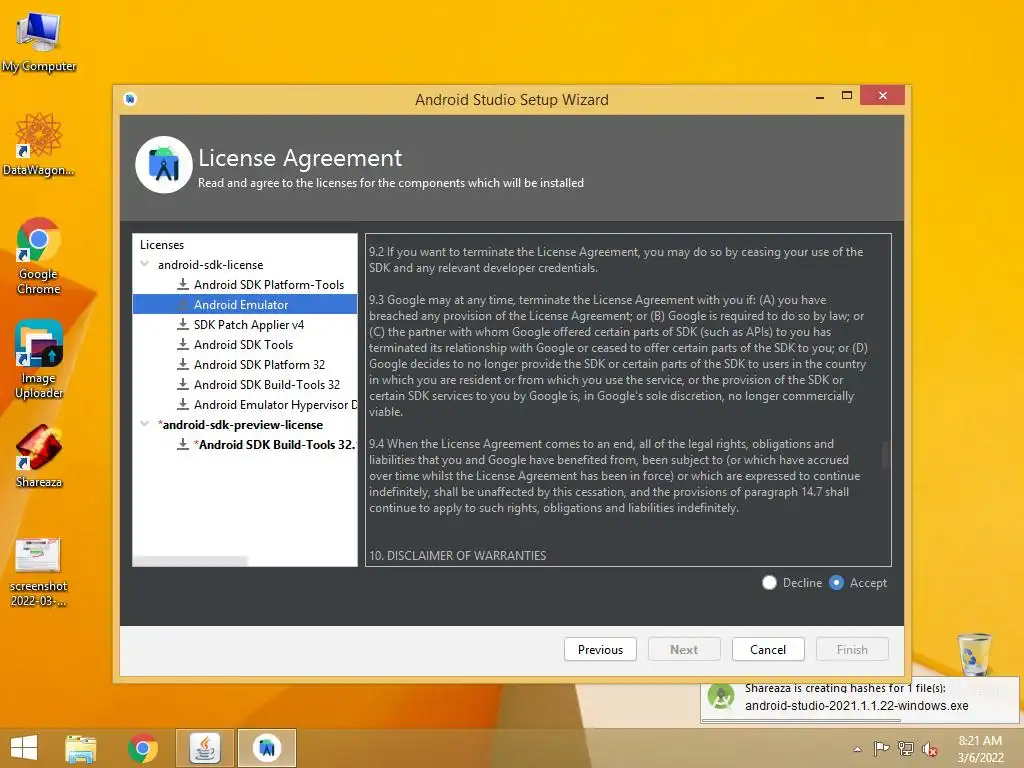
Task: Click the Shareaza notification icon
Action: [721, 697]
